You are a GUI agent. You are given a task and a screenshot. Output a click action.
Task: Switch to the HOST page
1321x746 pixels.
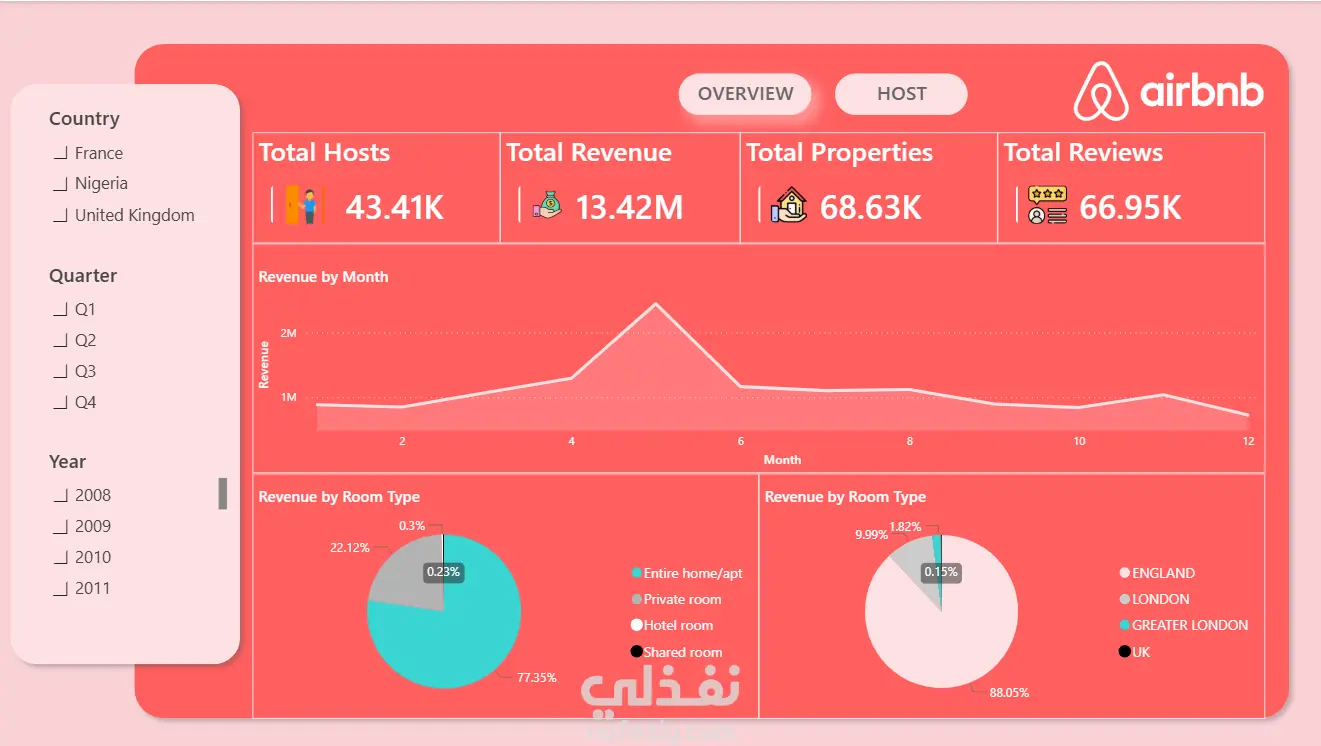901,94
